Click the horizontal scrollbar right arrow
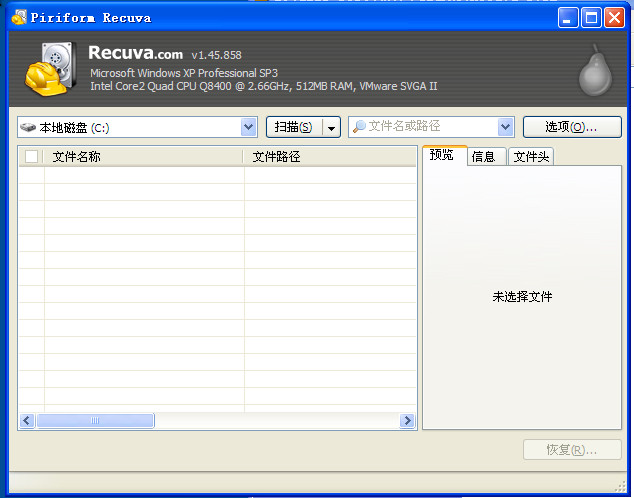This screenshot has height=498, width=634. (x=407, y=421)
